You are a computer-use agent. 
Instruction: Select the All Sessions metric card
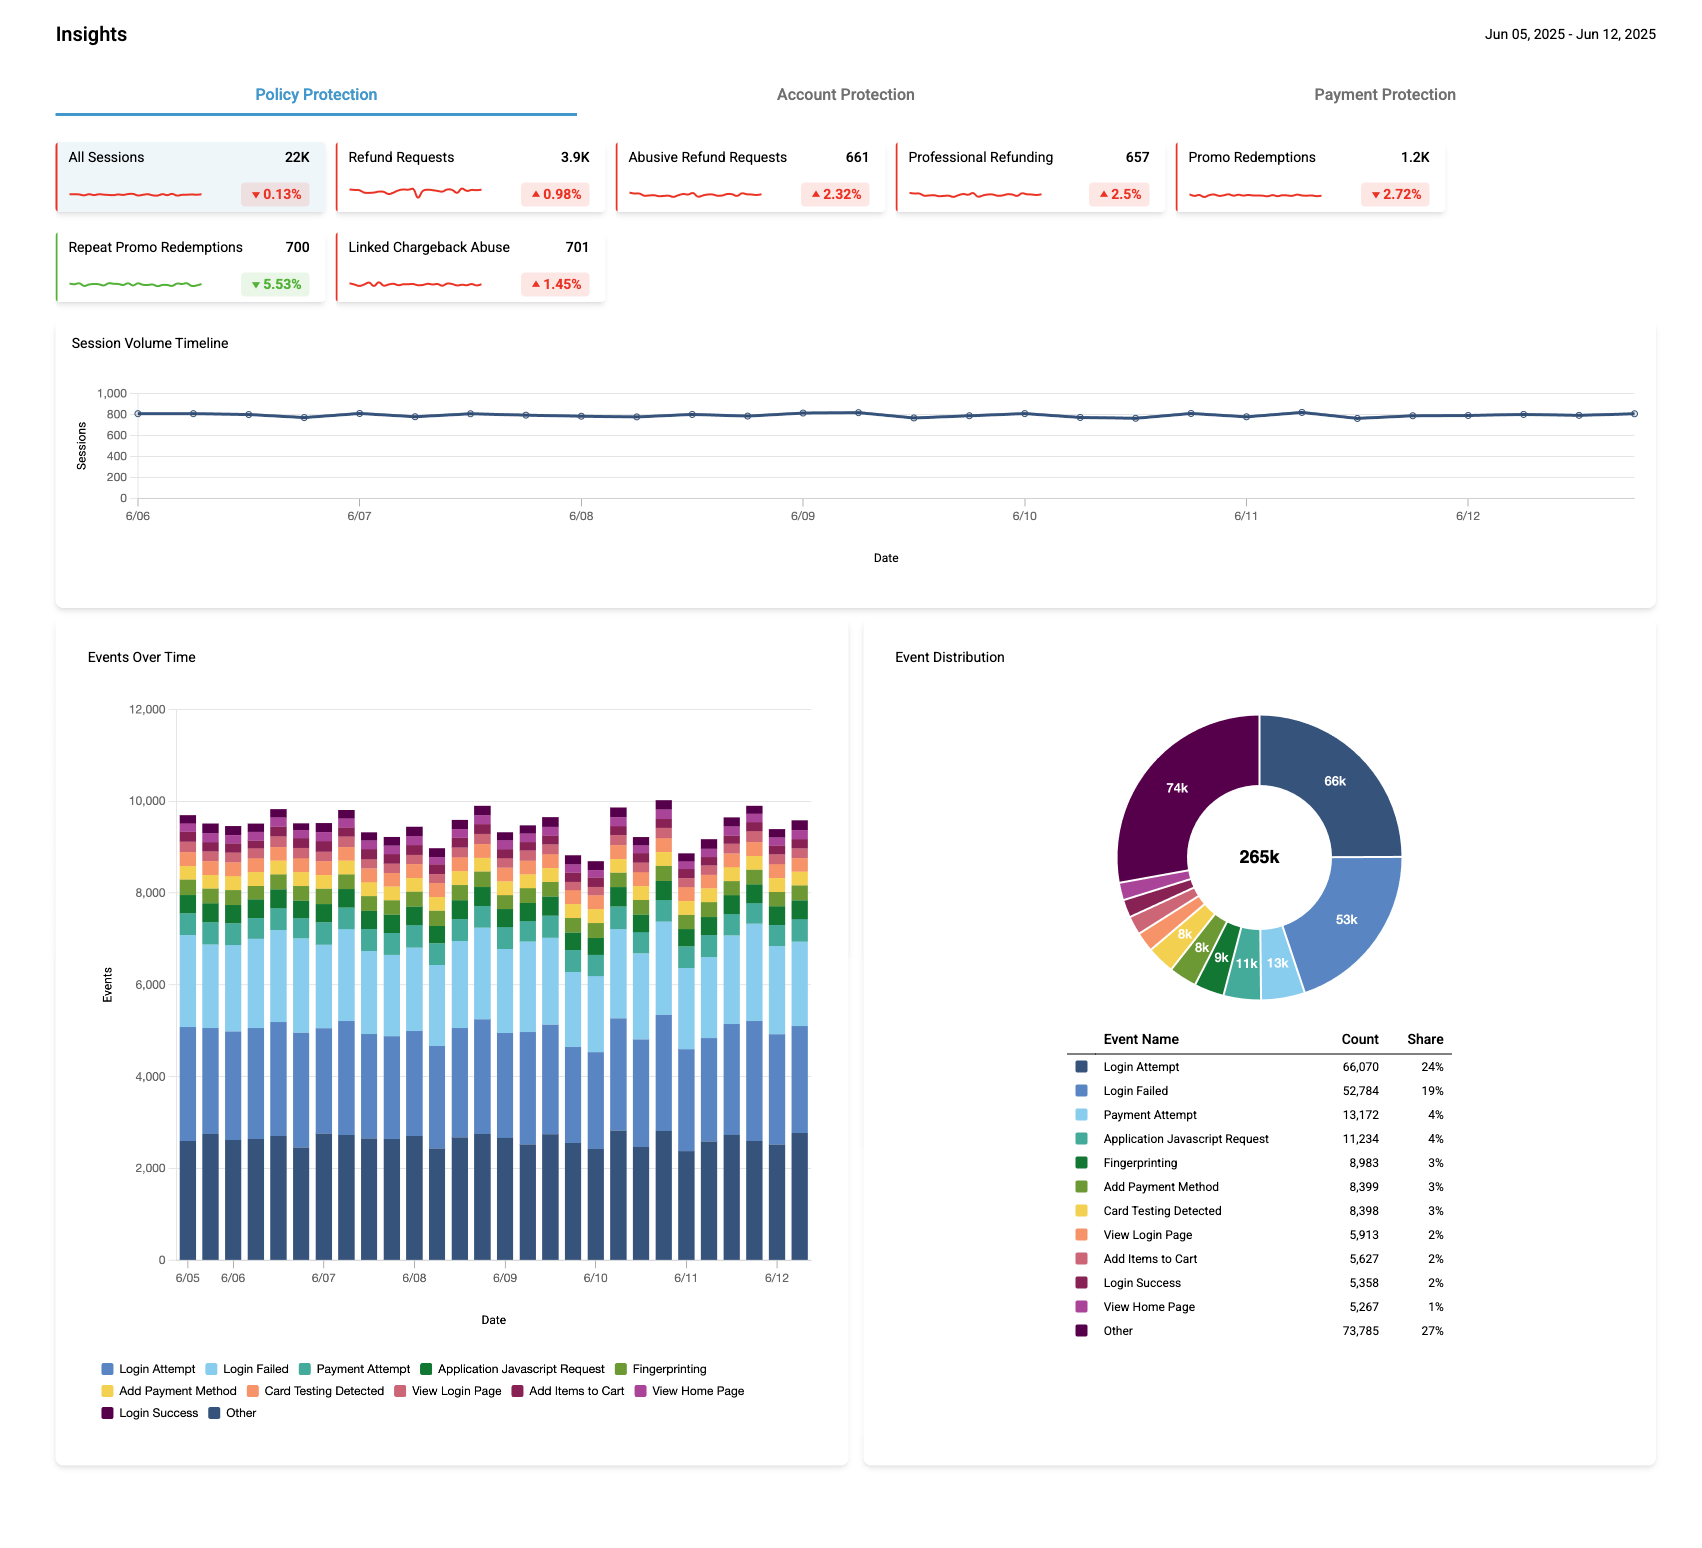[x=190, y=177]
